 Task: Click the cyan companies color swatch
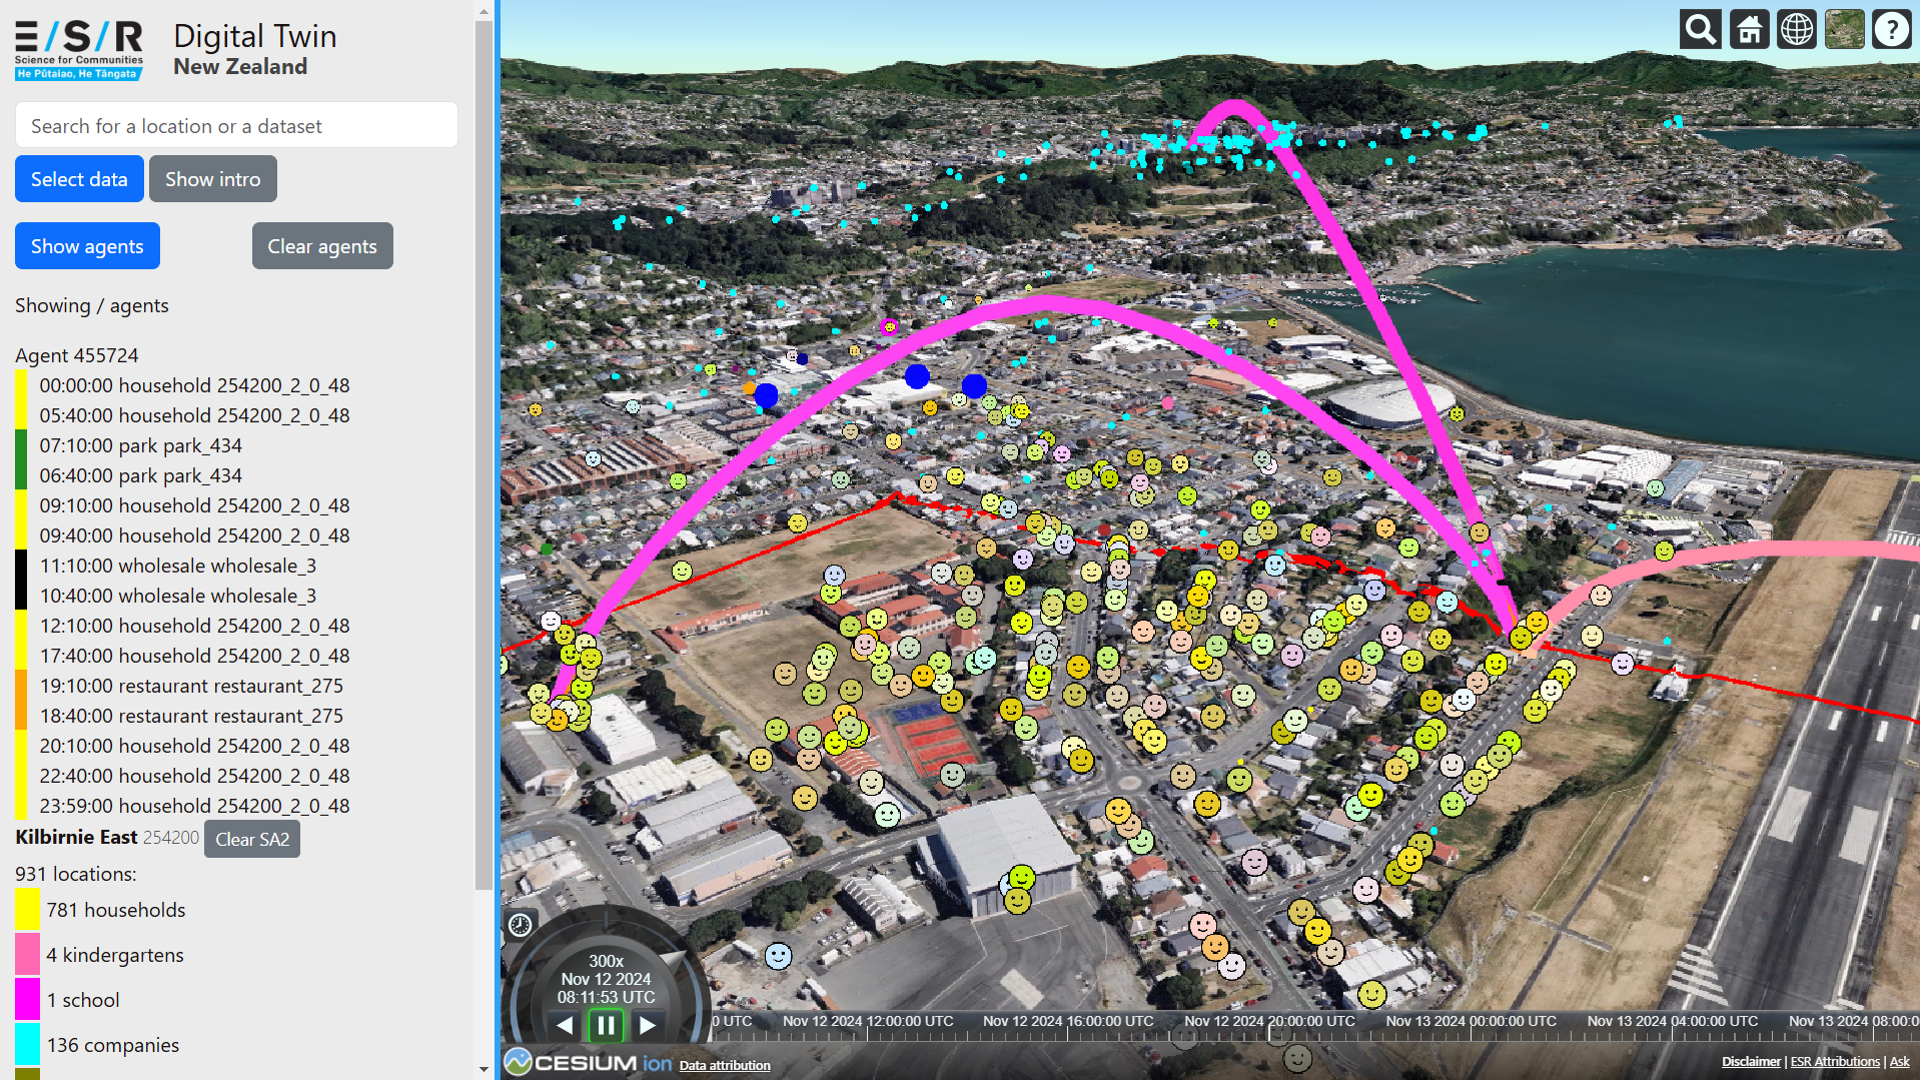coord(27,1045)
